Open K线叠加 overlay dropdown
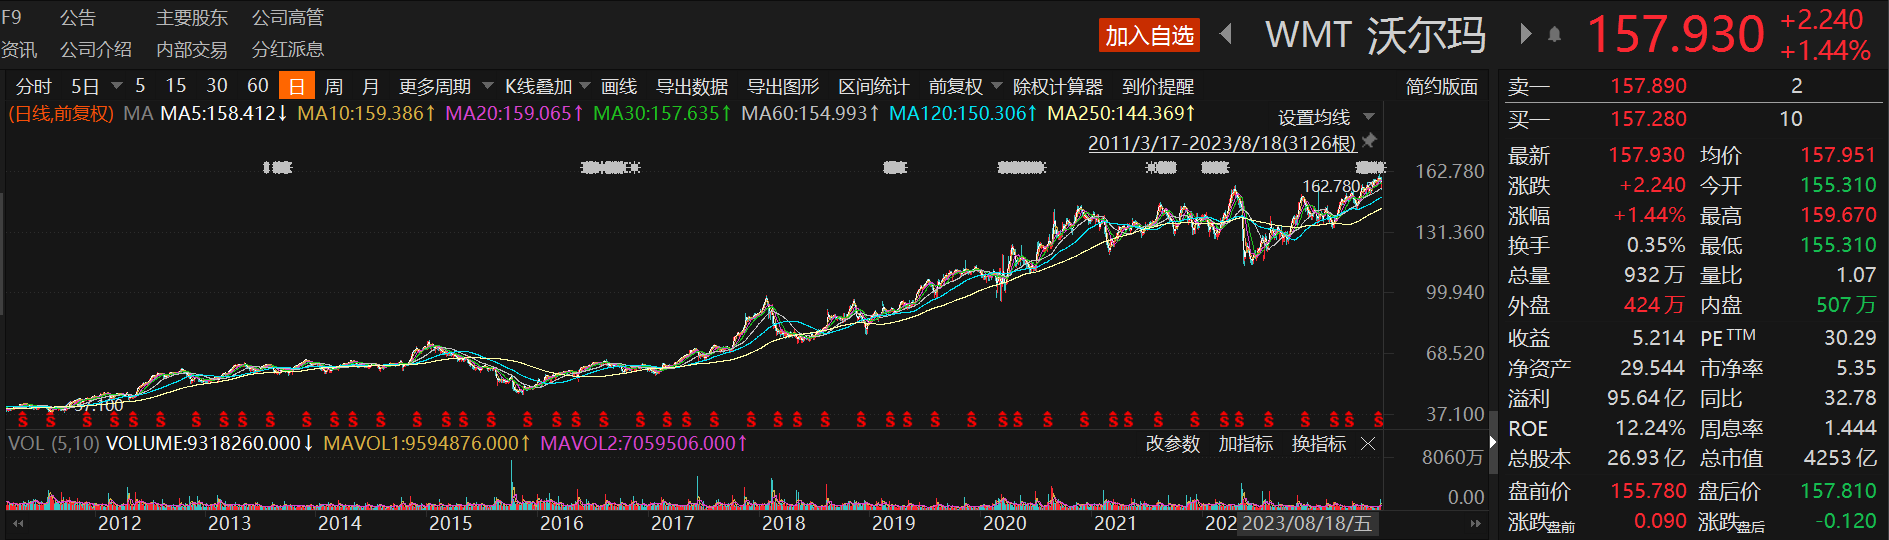This screenshot has width=1889, height=540. (x=585, y=85)
